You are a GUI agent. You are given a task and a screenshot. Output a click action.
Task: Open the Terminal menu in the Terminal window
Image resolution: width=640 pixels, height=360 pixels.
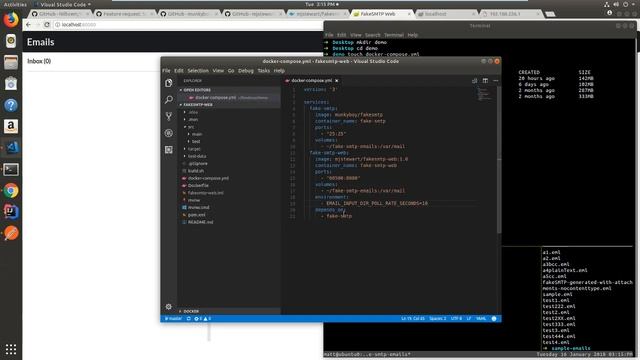click(393, 35)
